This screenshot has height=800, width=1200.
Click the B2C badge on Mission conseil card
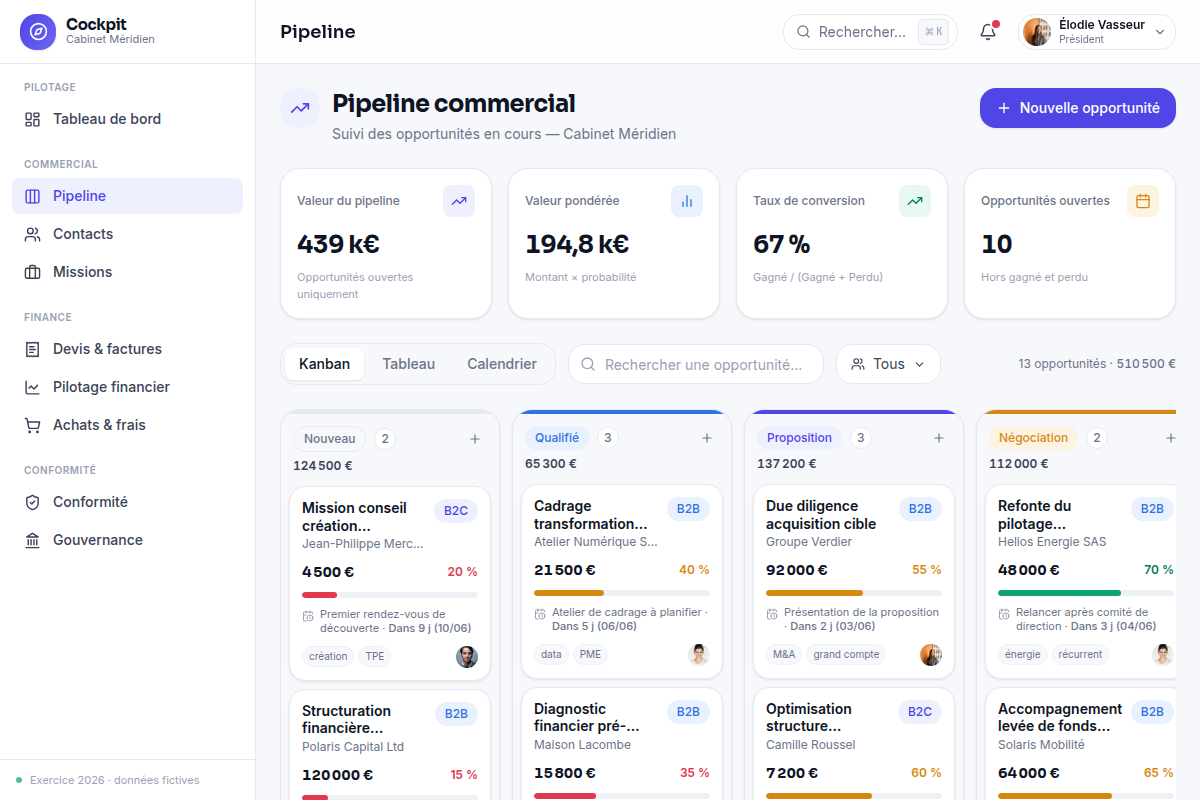tap(456, 511)
